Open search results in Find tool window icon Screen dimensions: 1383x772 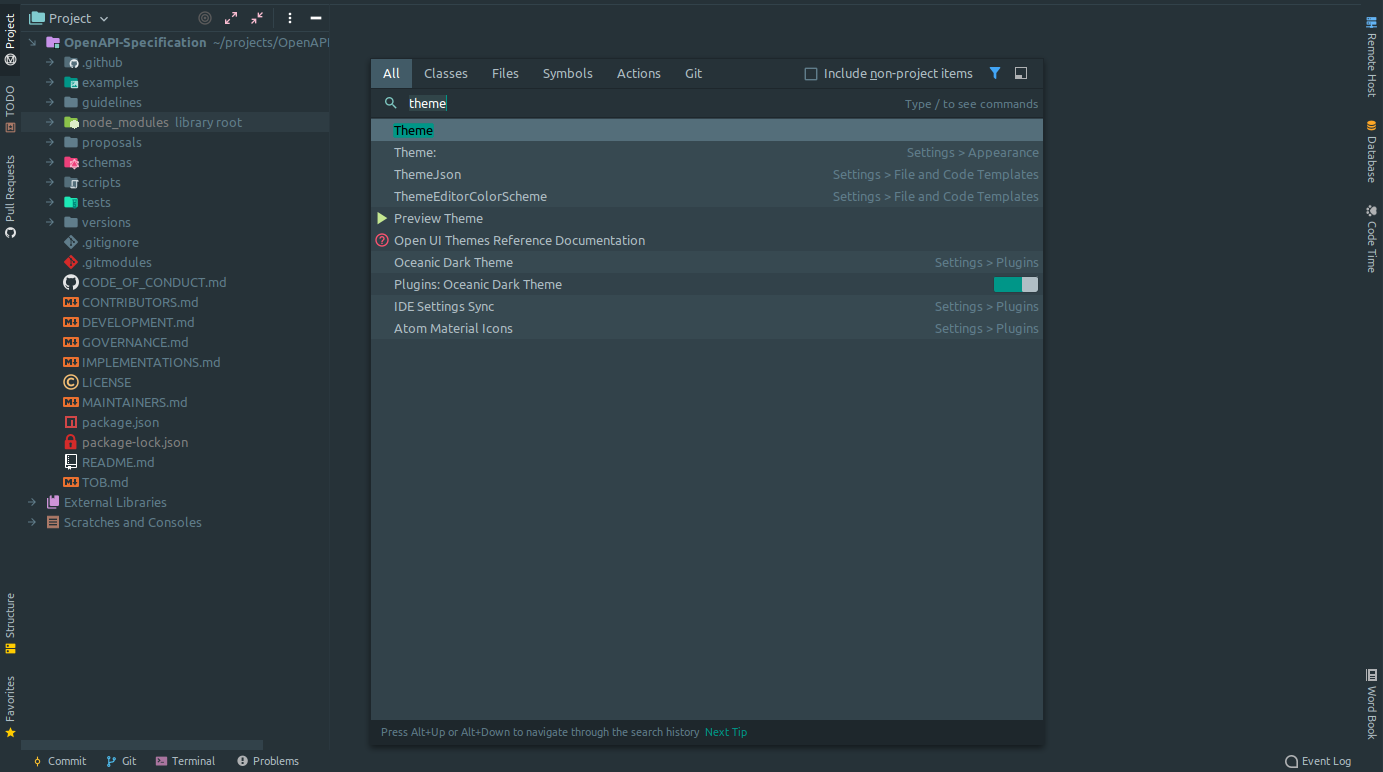(1021, 73)
